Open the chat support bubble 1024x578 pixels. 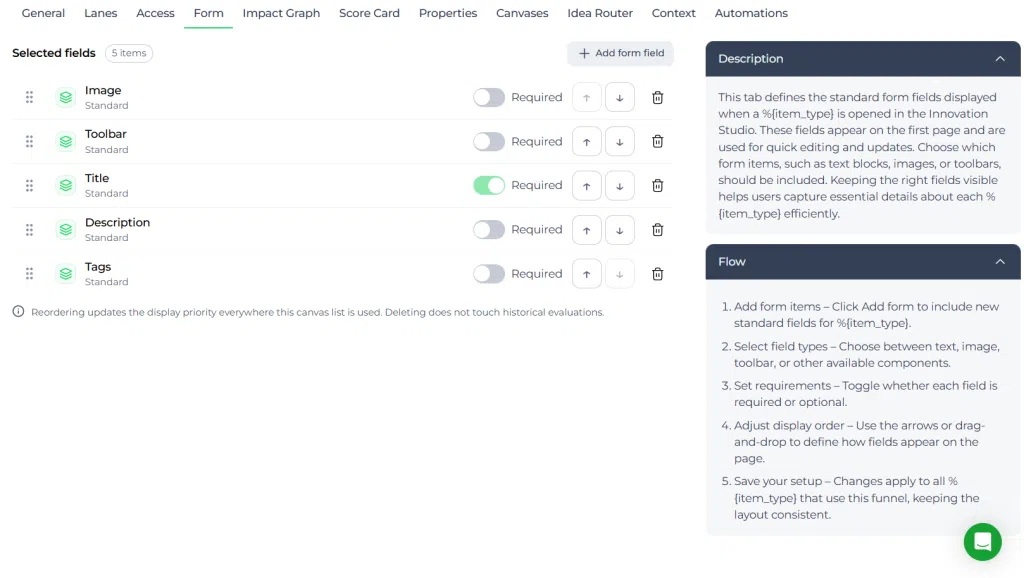982,541
